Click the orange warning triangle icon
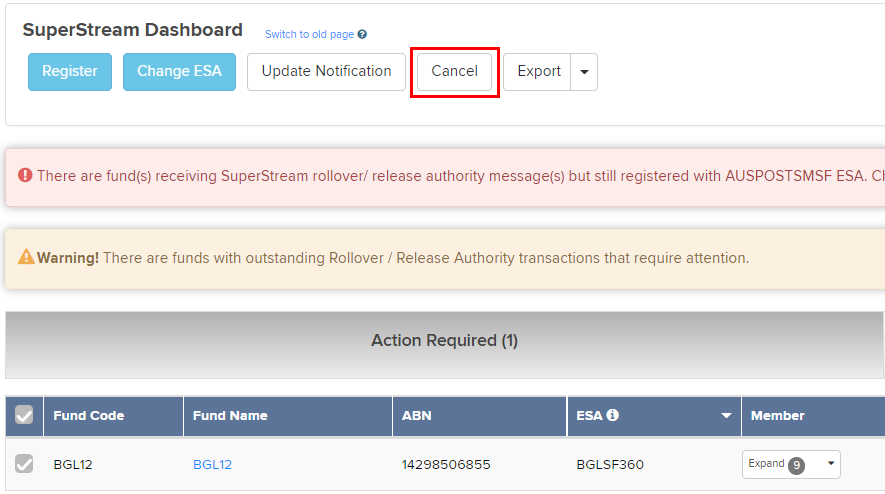The width and height of the screenshot is (885, 494). (26, 258)
